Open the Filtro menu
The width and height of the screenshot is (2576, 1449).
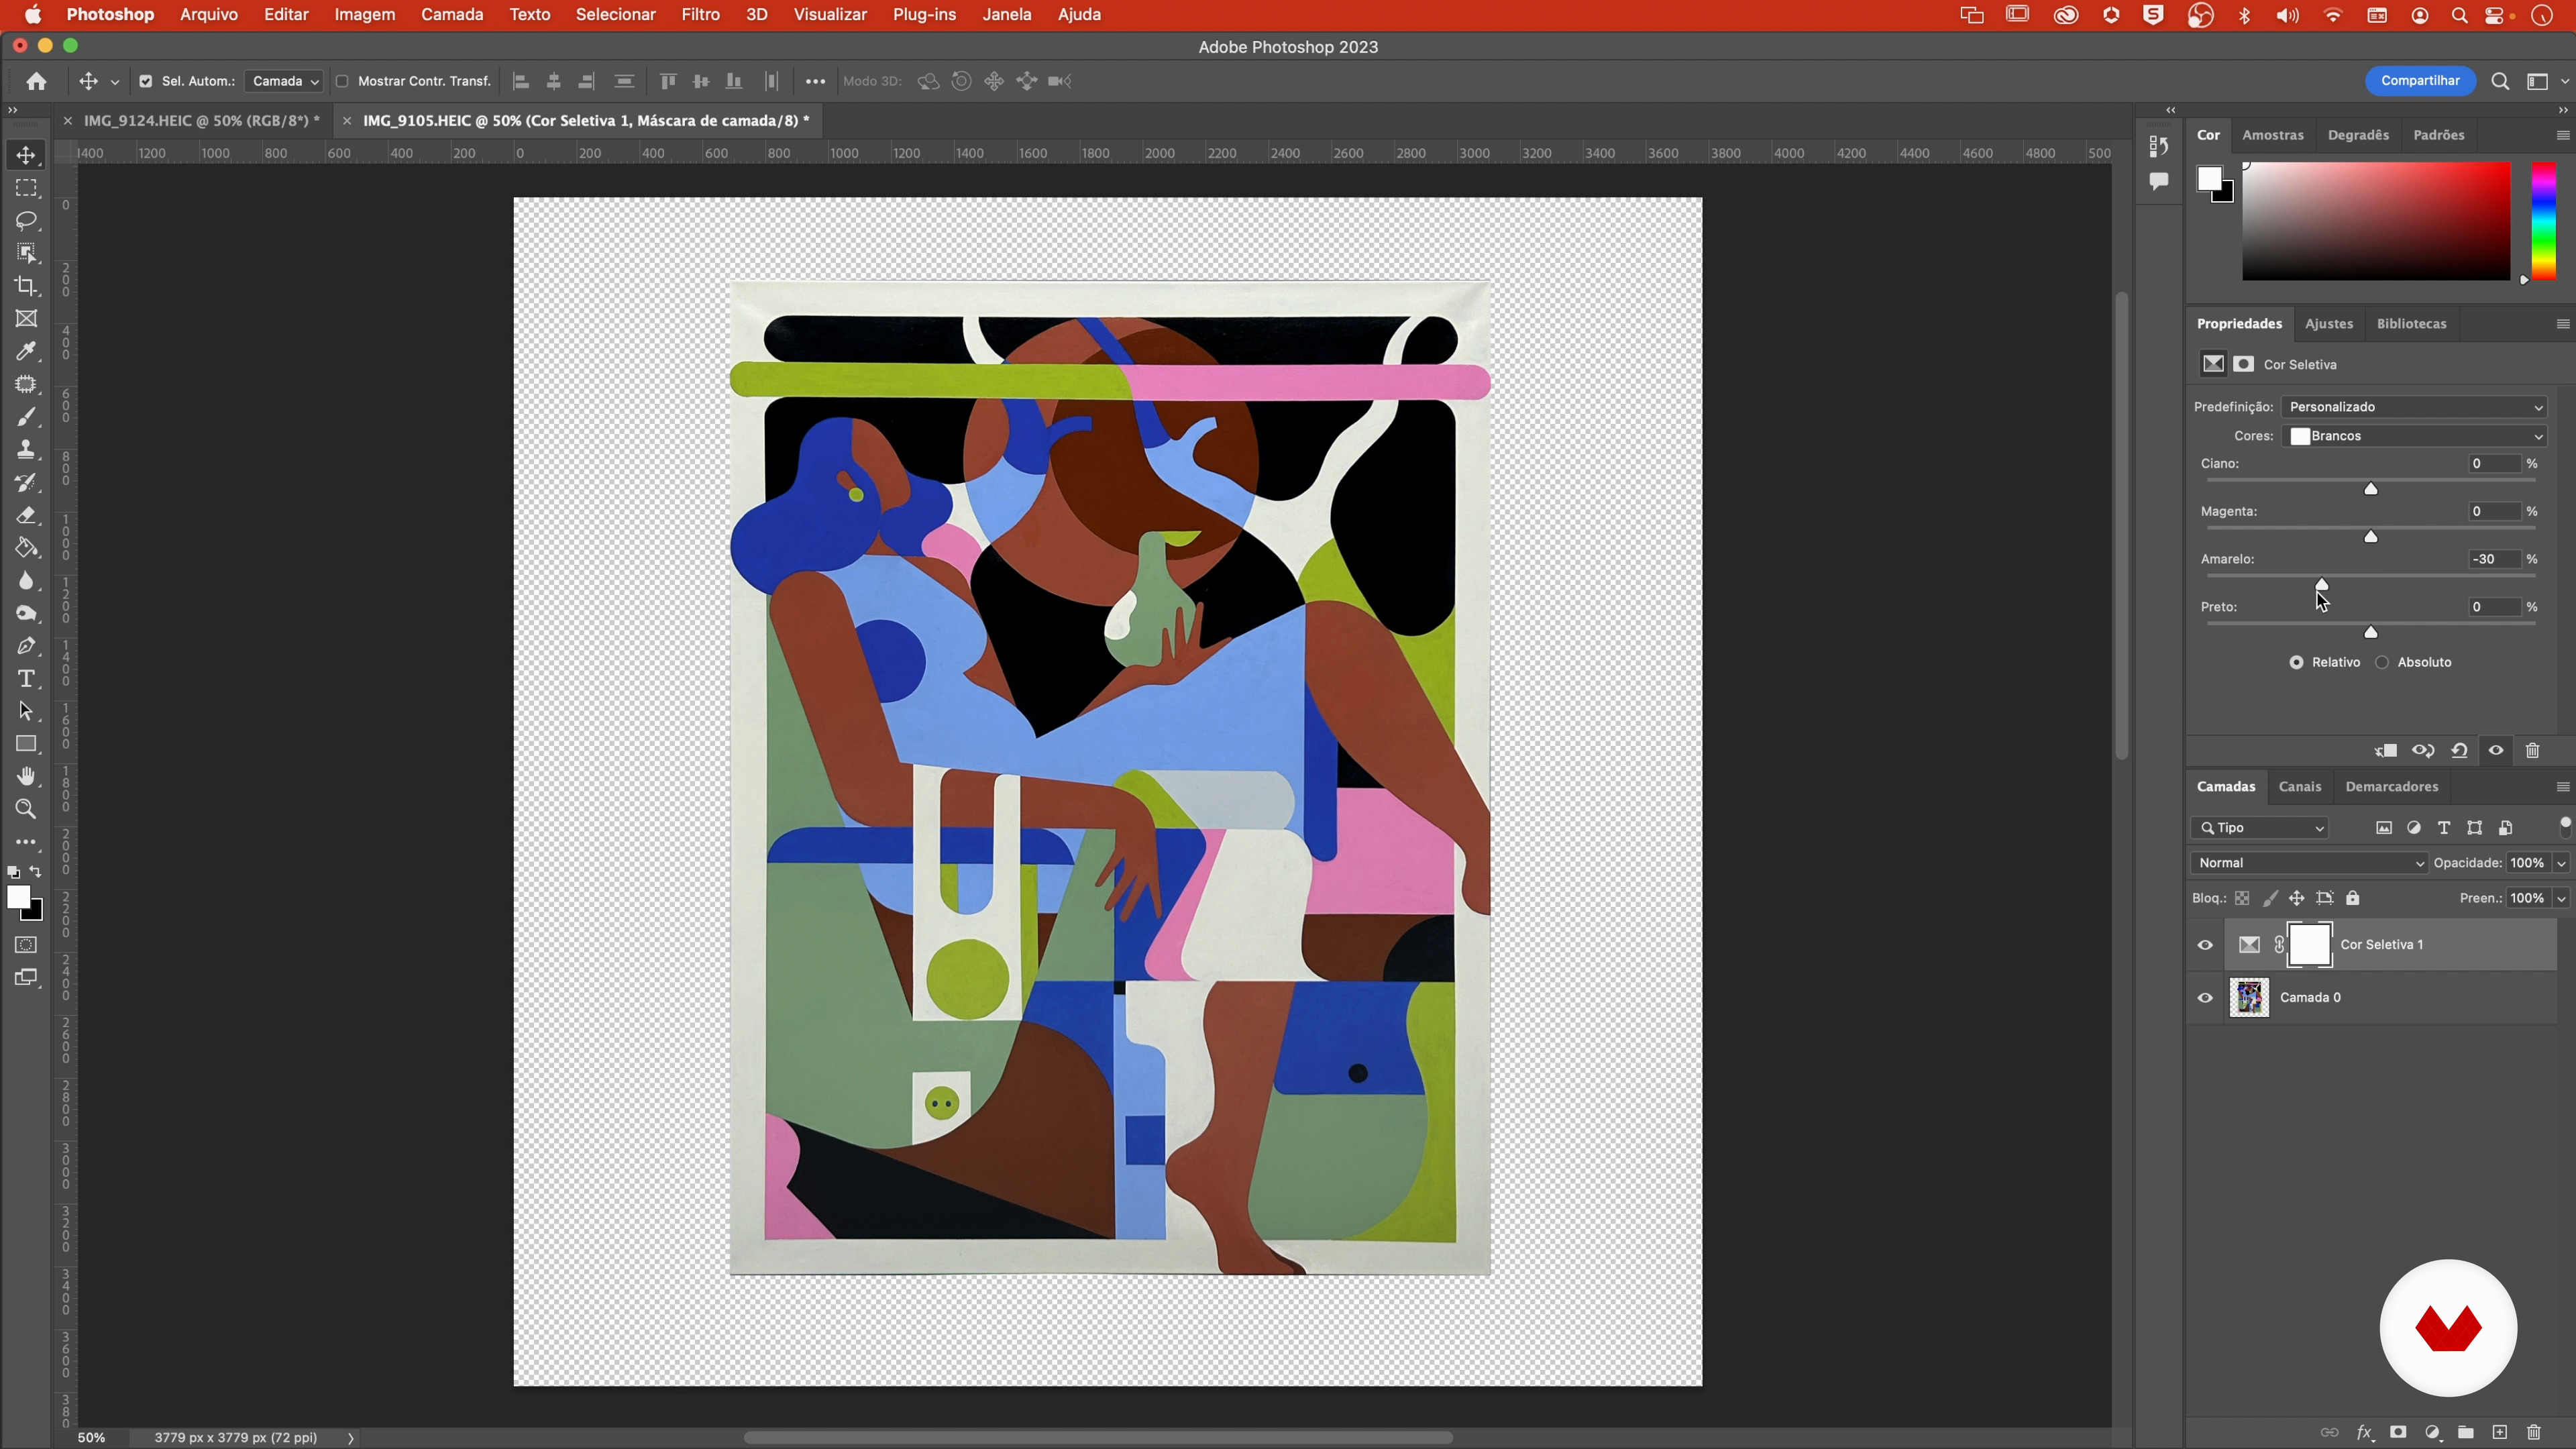700,15
